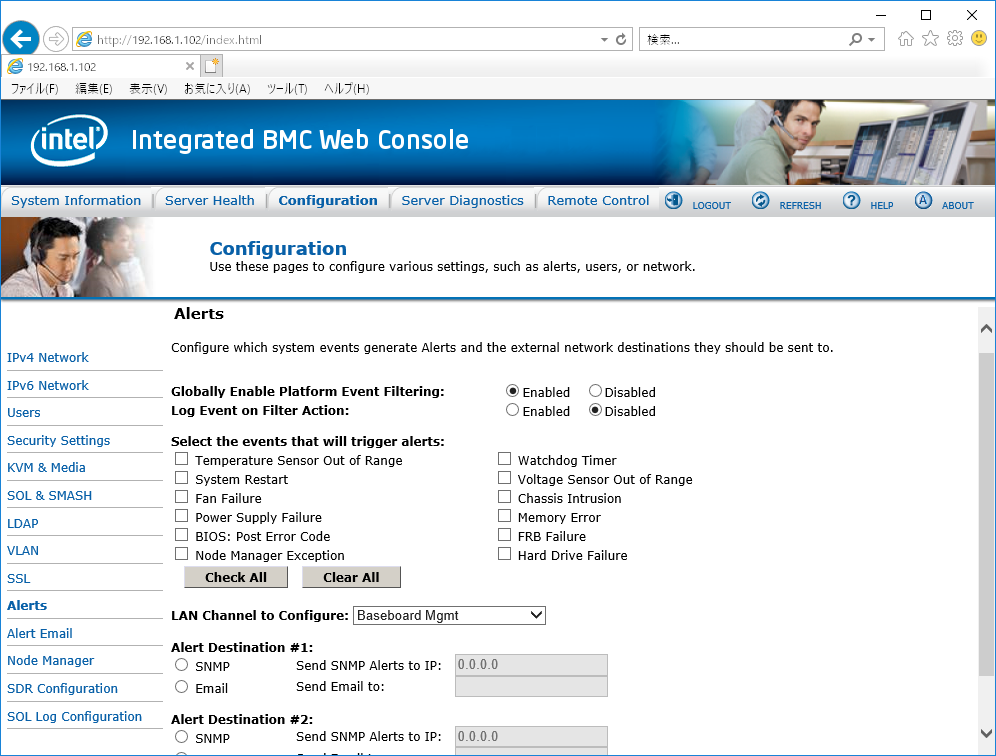Click the browser Back arrow button
The image size is (996, 756).
(21, 39)
